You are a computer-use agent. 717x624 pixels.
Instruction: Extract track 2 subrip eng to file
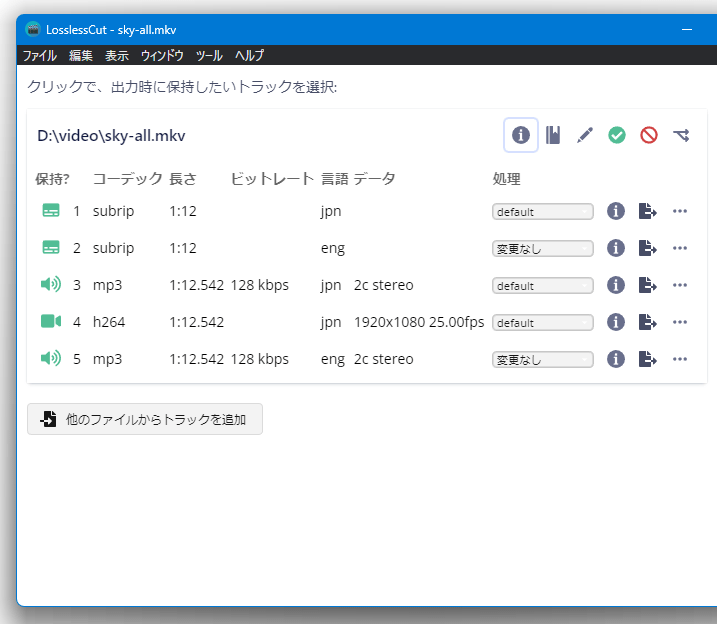pos(648,248)
